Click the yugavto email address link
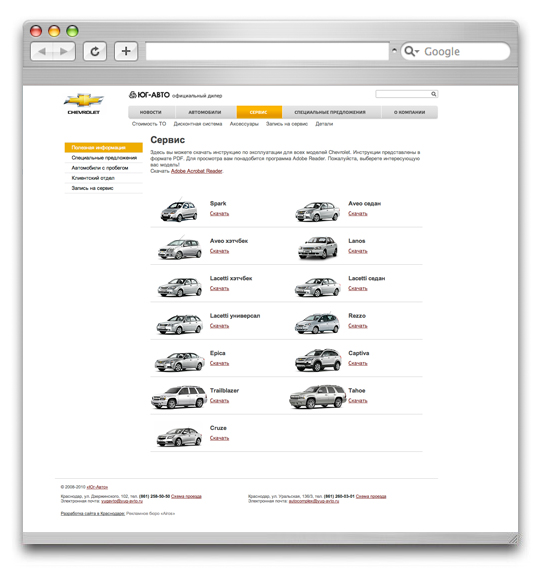The image size is (544, 587). [x=122, y=501]
